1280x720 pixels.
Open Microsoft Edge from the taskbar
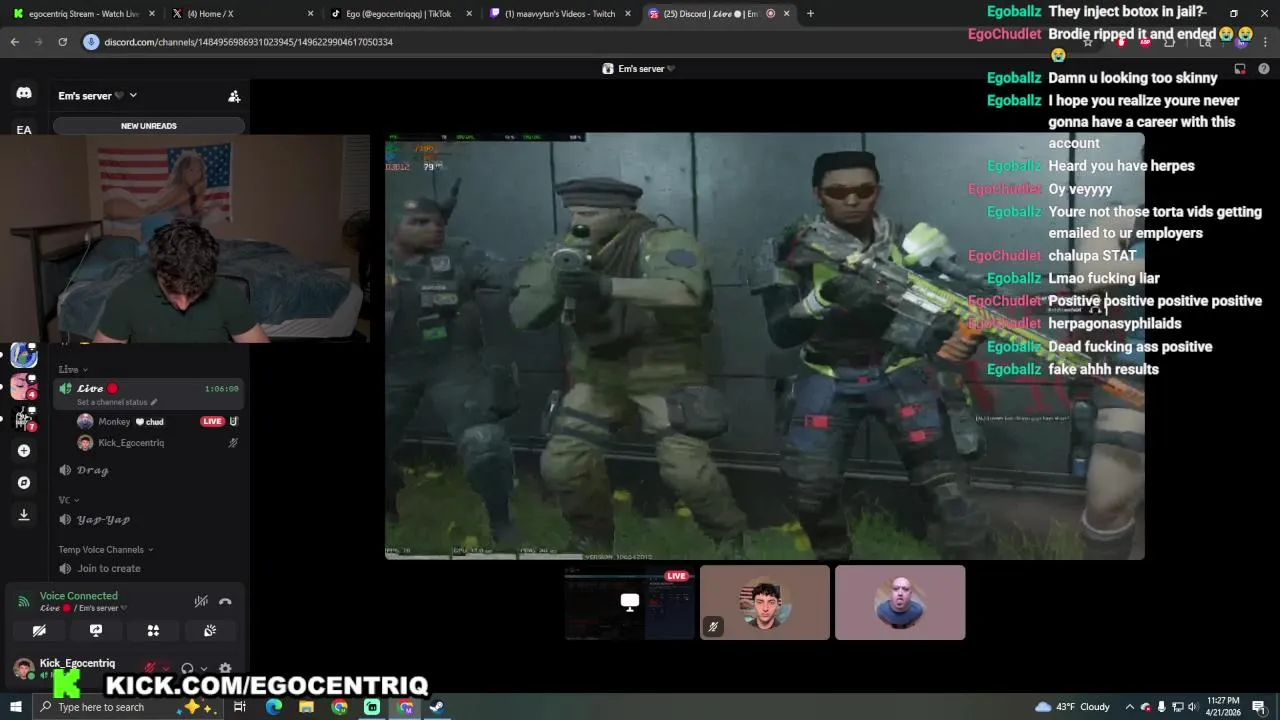point(273,707)
